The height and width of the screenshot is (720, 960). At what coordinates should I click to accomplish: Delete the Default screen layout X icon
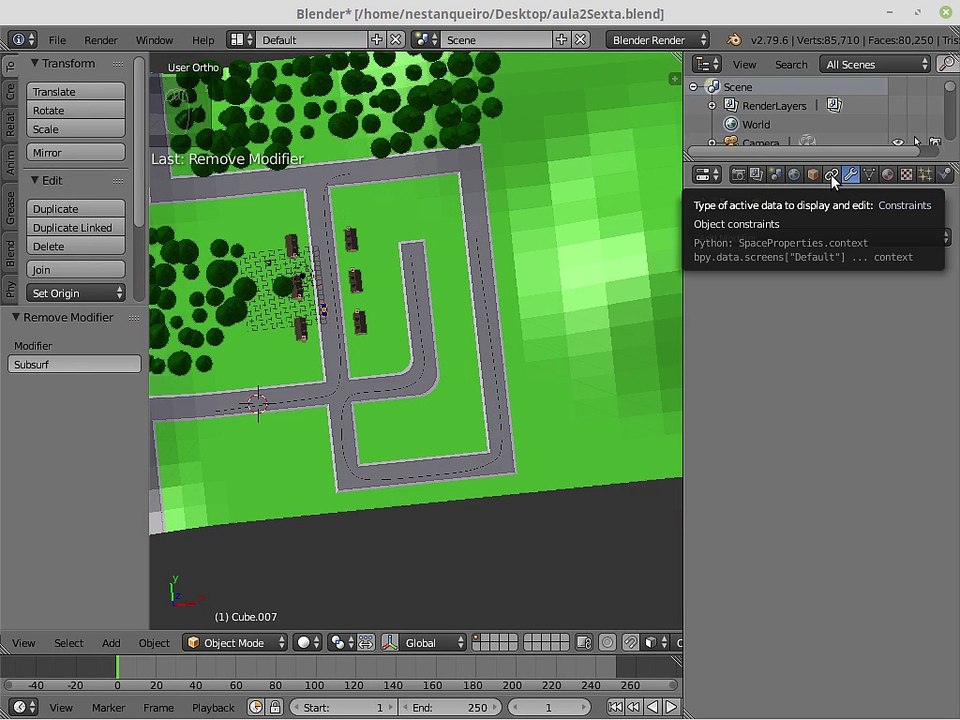(396, 40)
